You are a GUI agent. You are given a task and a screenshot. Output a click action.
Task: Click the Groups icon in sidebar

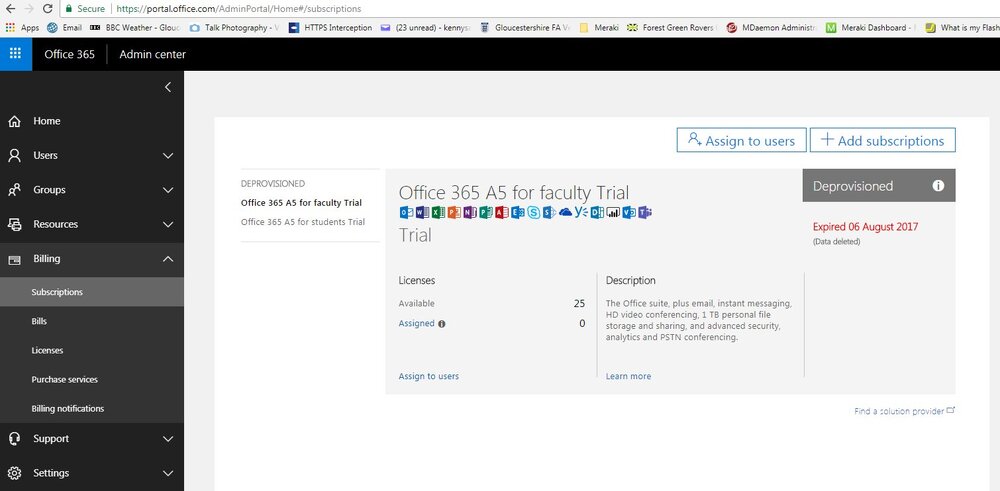coord(15,190)
